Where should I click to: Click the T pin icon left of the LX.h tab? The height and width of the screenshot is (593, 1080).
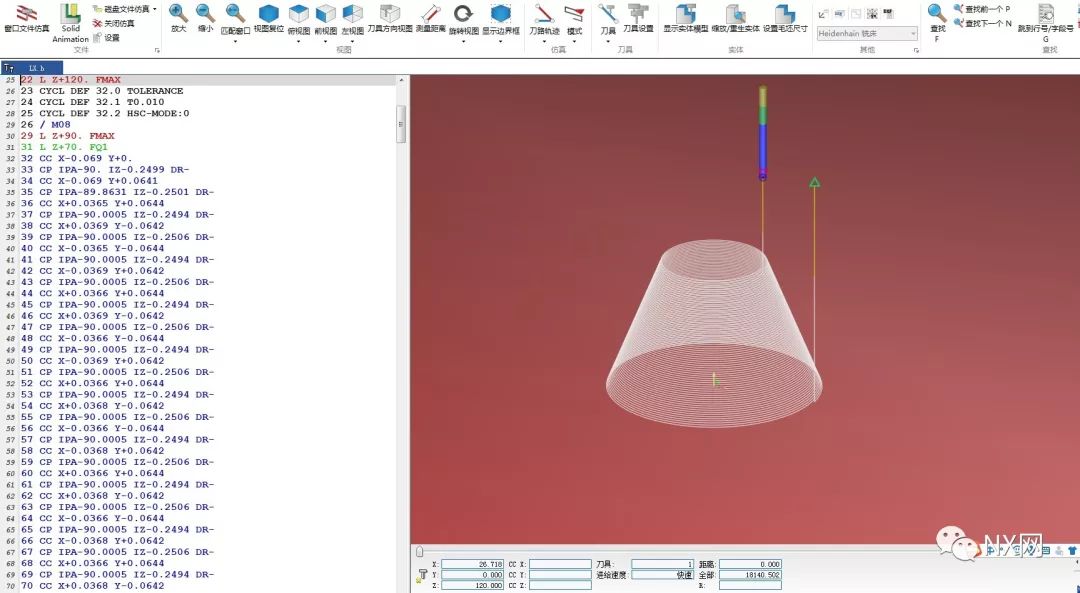pyautogui.click(x=8, y=68)
